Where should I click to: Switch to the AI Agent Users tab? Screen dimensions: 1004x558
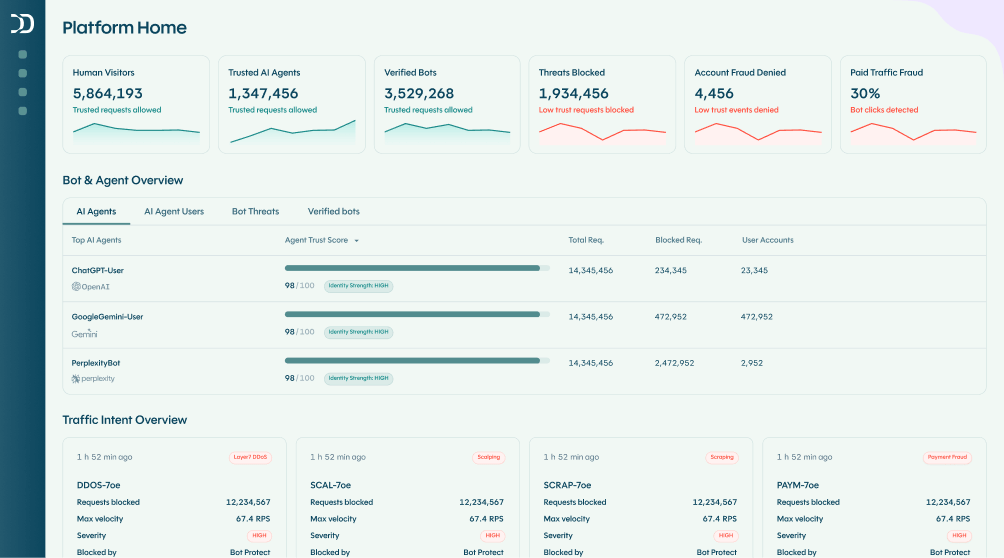[174, 211]
